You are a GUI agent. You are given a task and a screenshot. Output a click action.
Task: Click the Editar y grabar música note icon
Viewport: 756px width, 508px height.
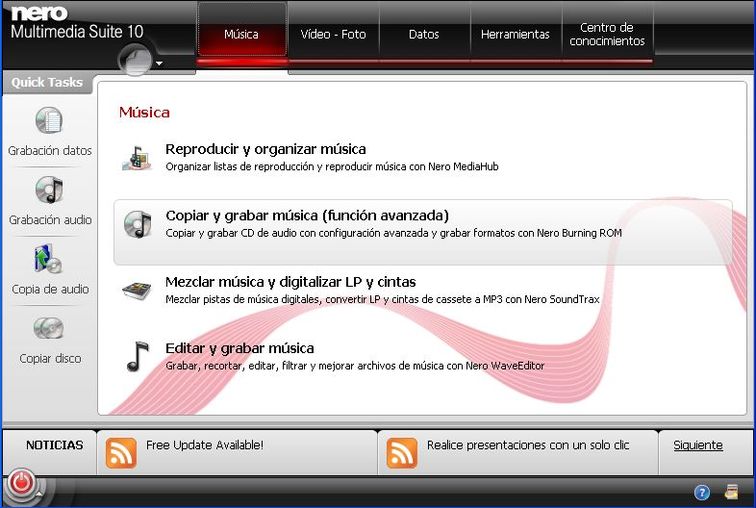[137, 357]
